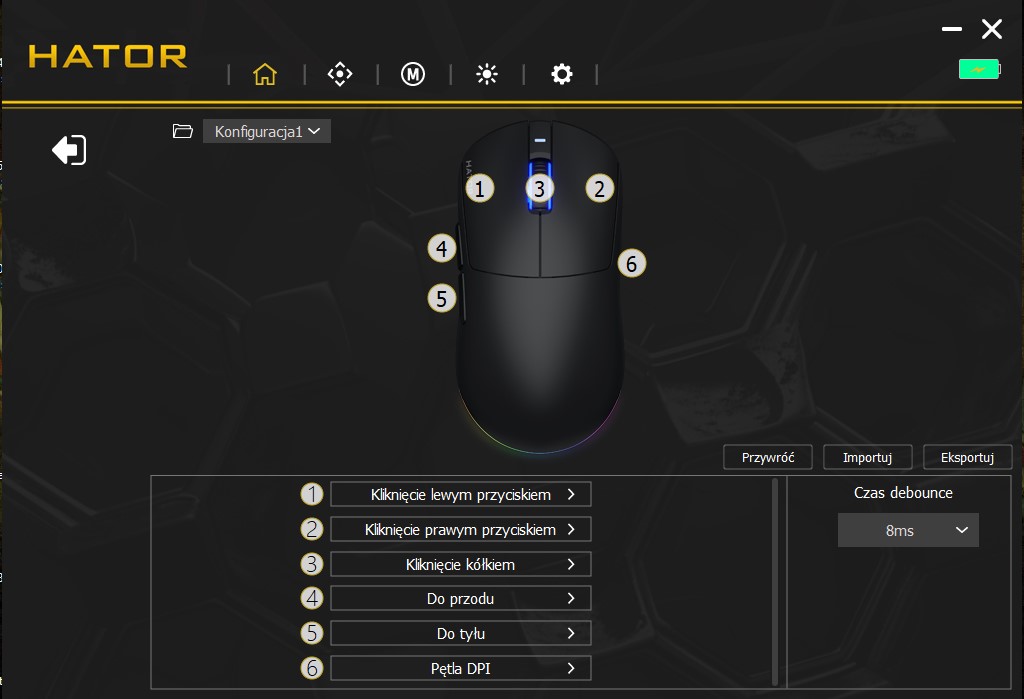Click the Przywróć button
The height and width of the screenshot is (699, 1024).
pos(768,457)
